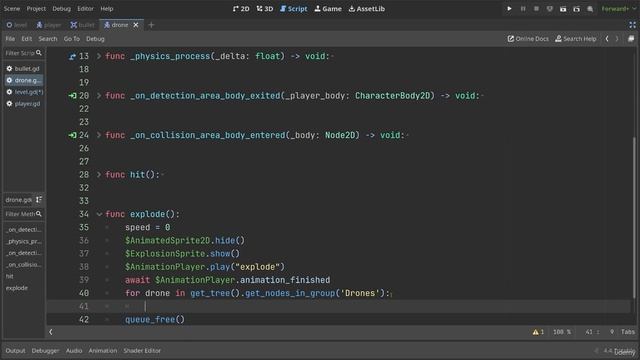Stop the running project

click(x=536, y=9)
